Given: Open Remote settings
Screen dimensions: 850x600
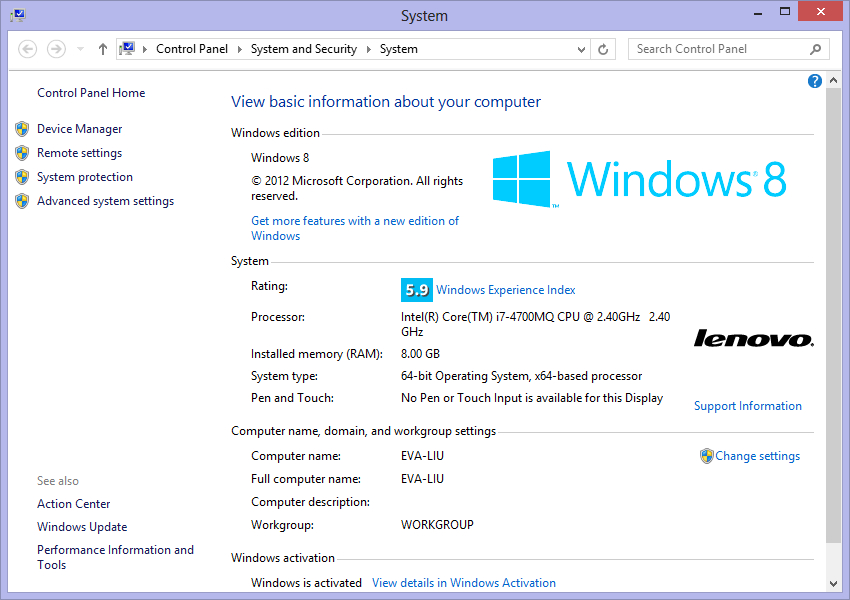Looking at the screenshot, I should click(79, 153).
